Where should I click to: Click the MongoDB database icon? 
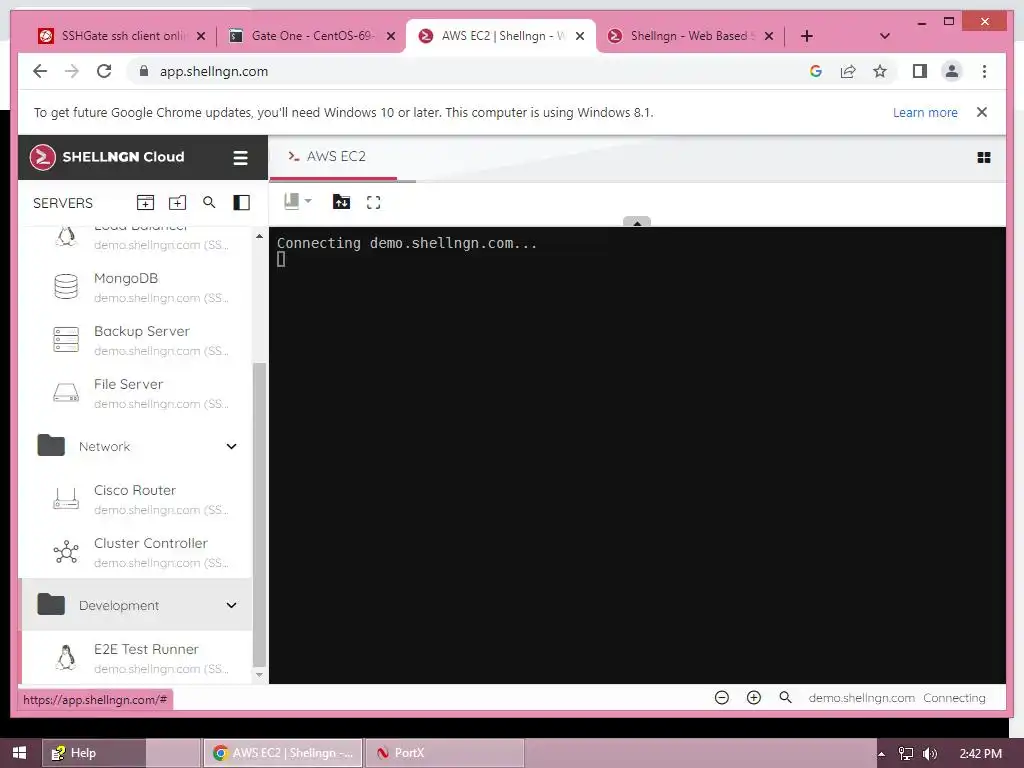66,286
